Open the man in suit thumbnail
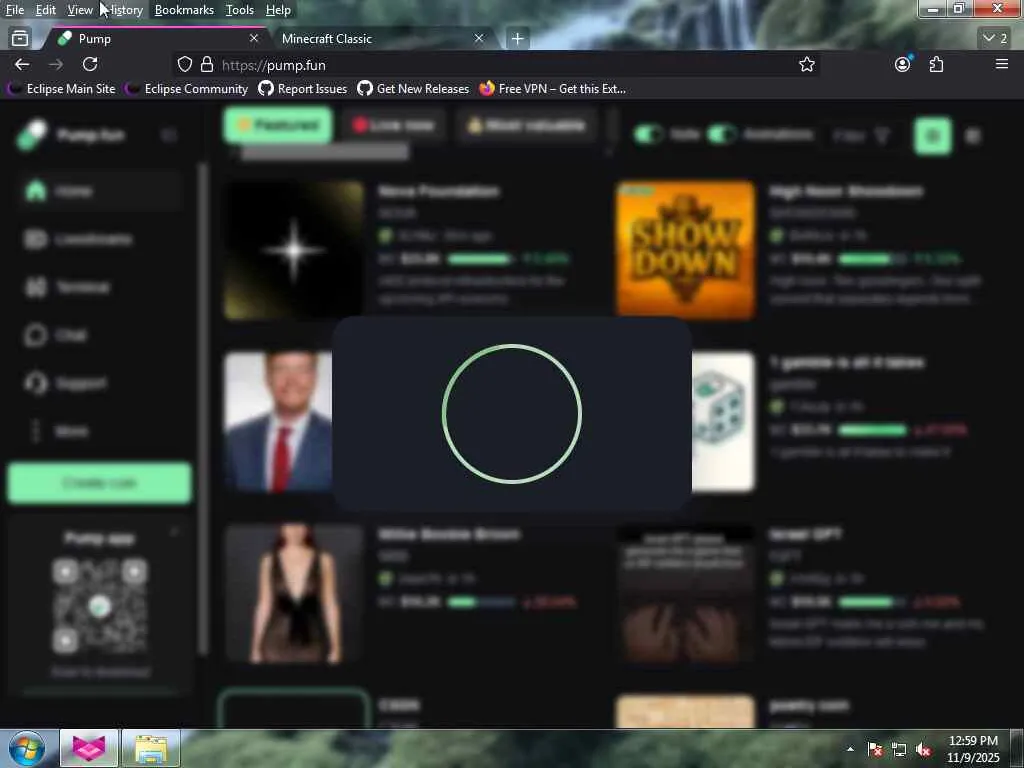Image resolution: width=1024 pixels, height=768 pixels. point(278,421)
